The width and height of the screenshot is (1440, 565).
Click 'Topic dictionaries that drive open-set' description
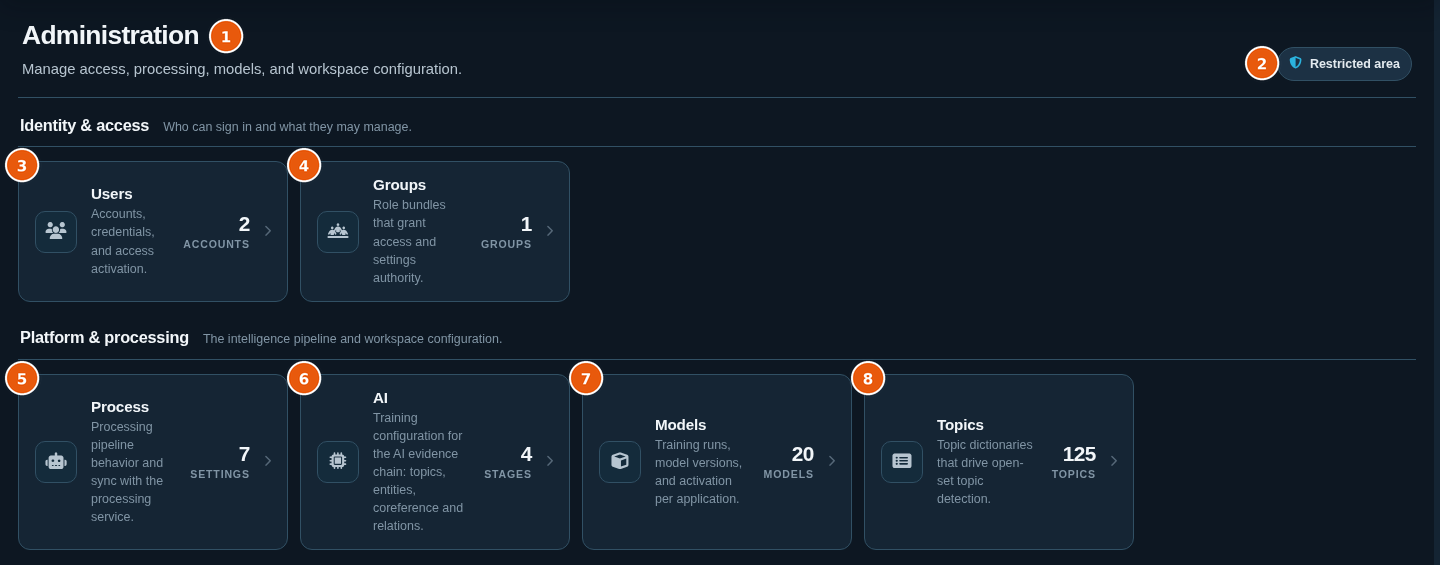[985, 471]
